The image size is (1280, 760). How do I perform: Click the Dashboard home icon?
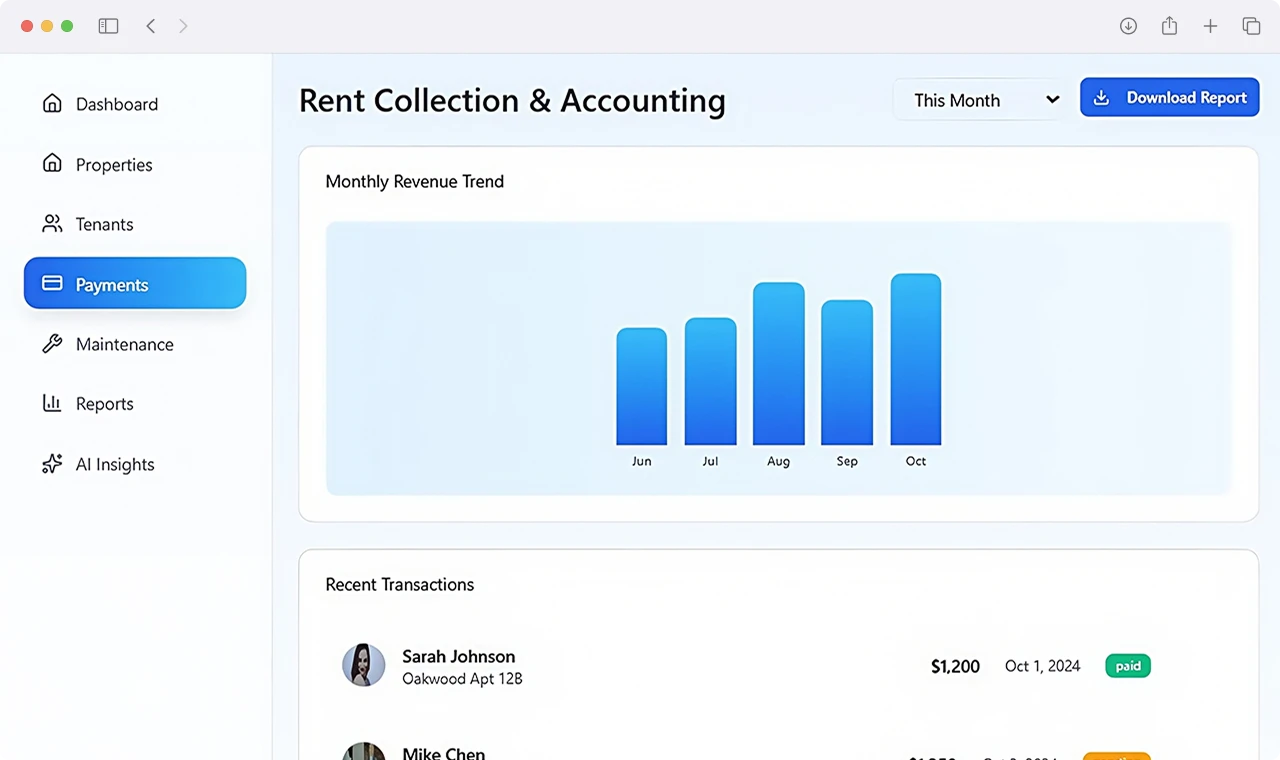[x=52, y=103]
